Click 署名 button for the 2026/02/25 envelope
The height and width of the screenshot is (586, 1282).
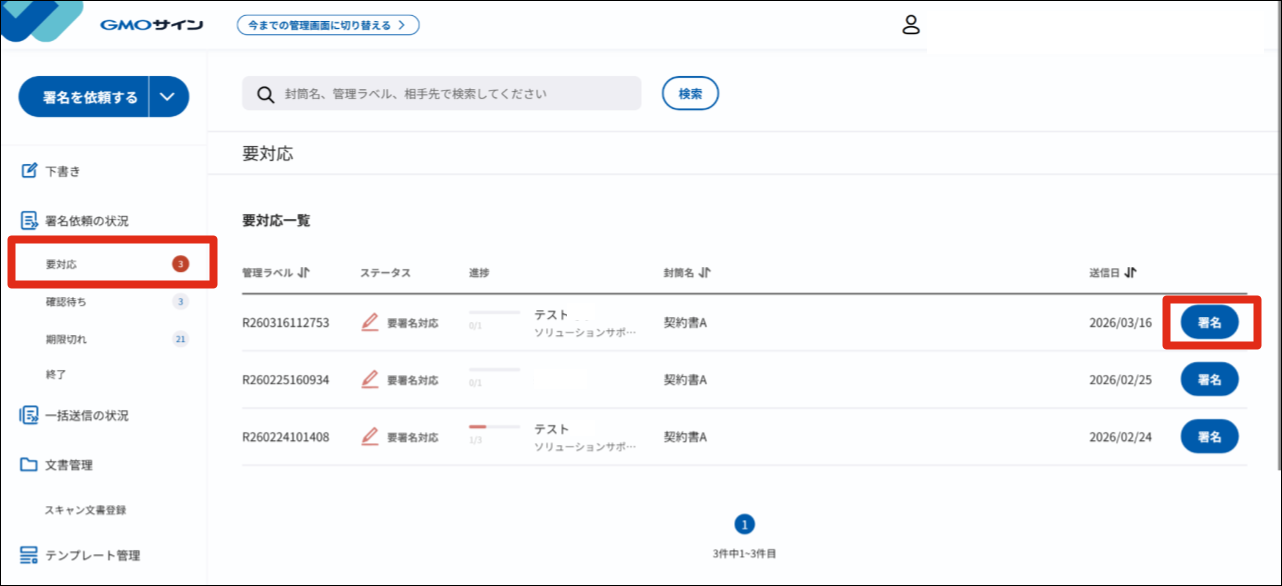pos(1209,380)
